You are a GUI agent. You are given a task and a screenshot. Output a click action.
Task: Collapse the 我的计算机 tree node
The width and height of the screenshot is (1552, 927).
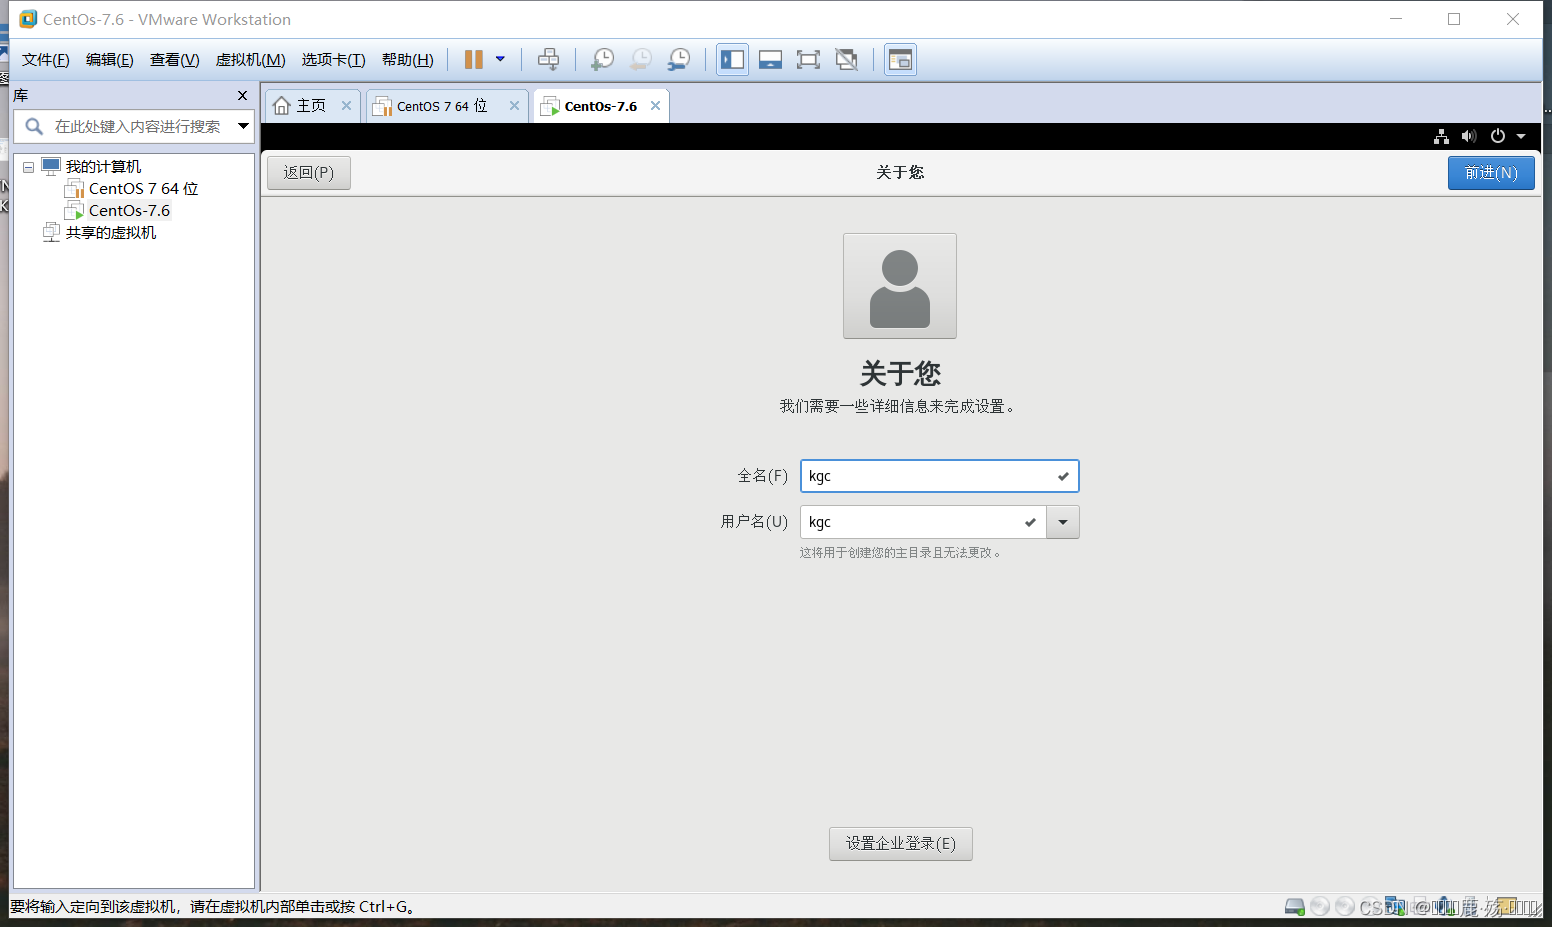tap(29, 167)
